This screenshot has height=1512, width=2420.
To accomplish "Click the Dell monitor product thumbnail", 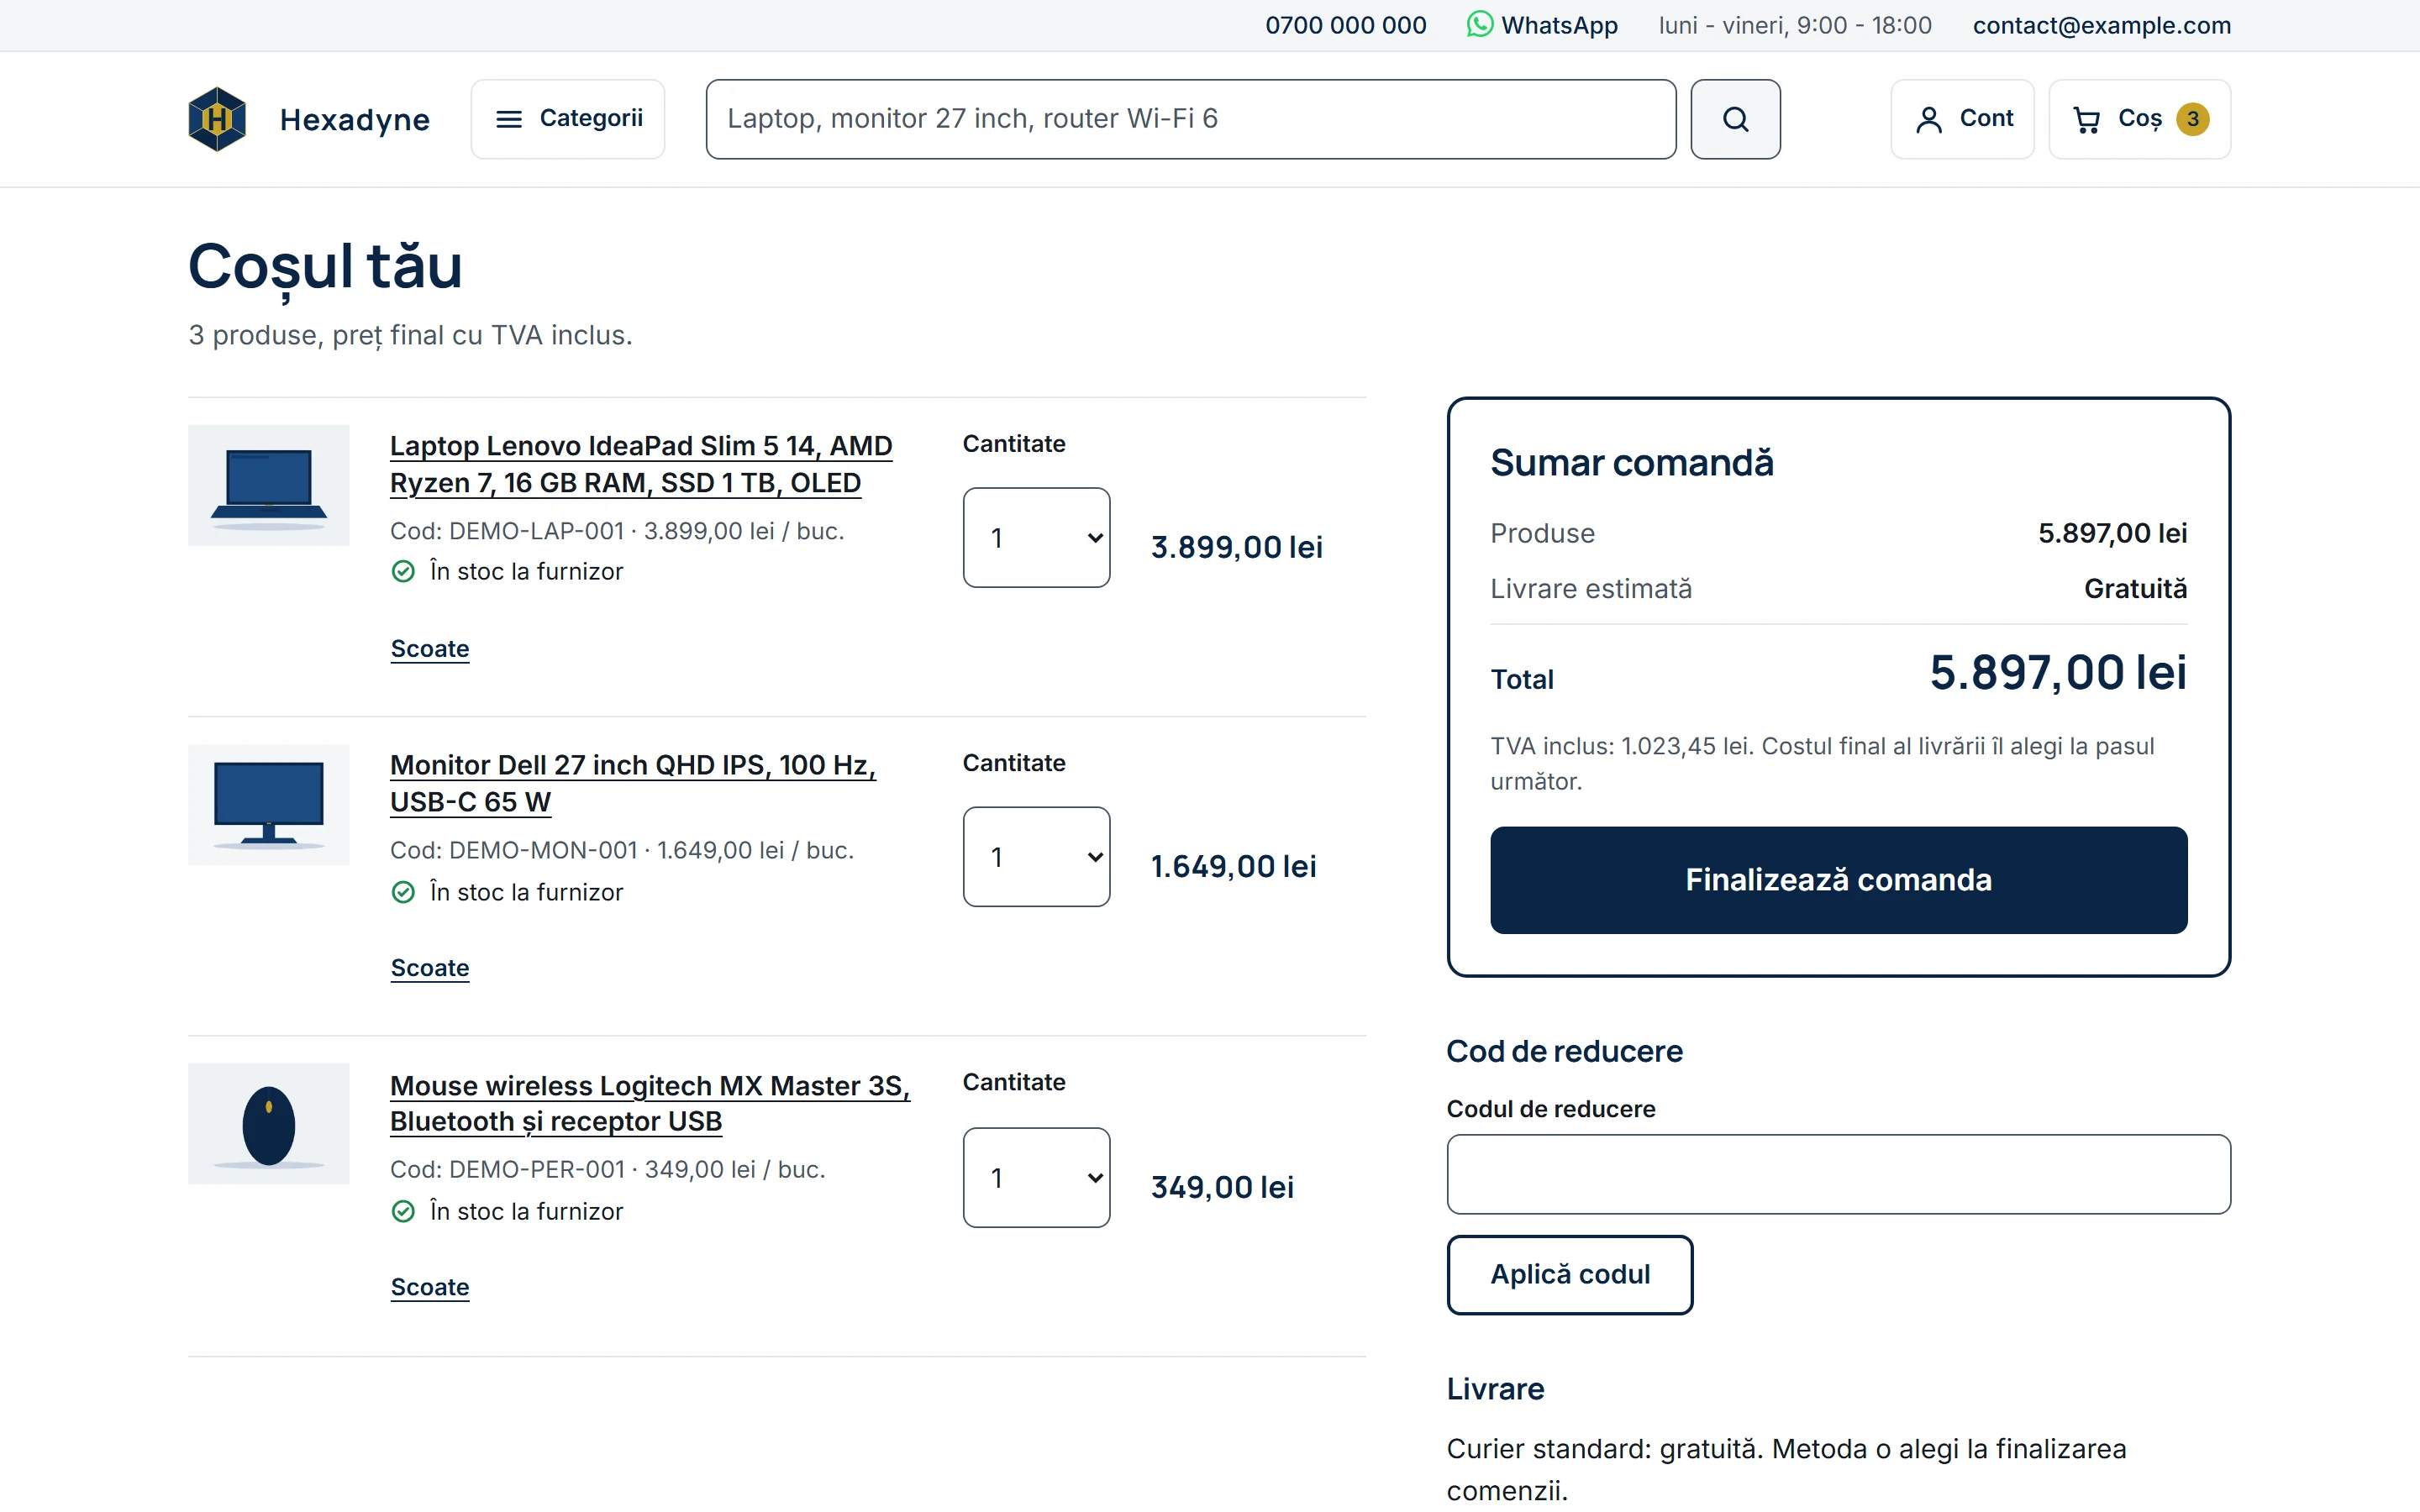I will pyautogui.click(x=268, y=805).
